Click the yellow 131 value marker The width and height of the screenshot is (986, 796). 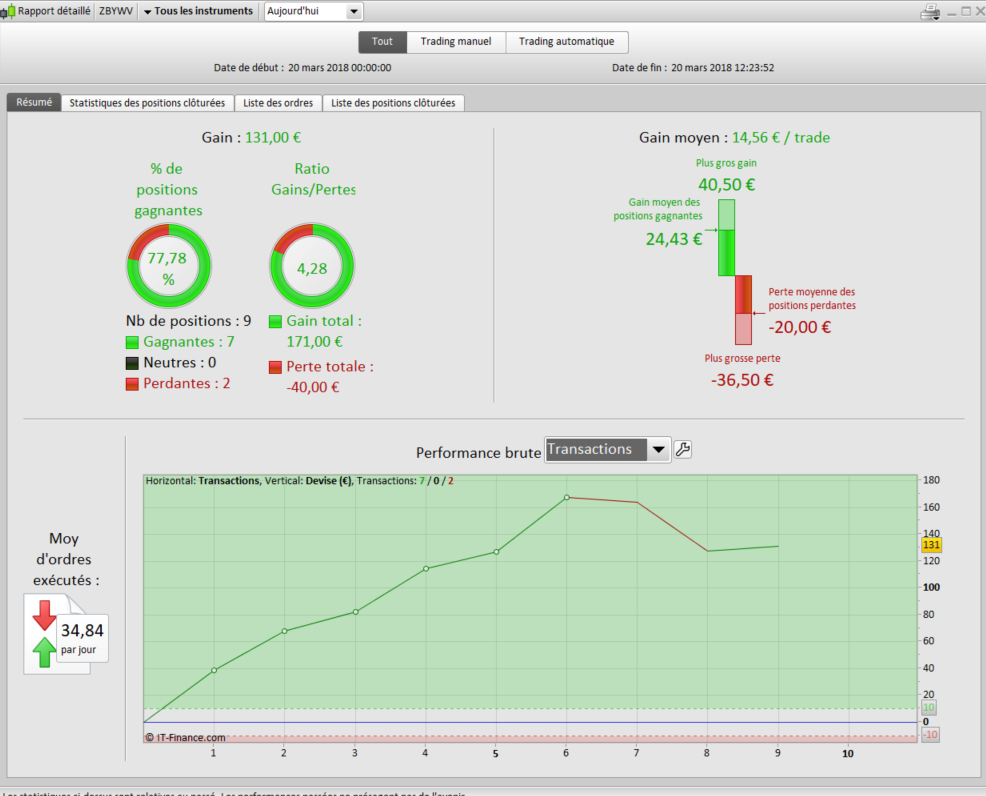tap(931, 545)
